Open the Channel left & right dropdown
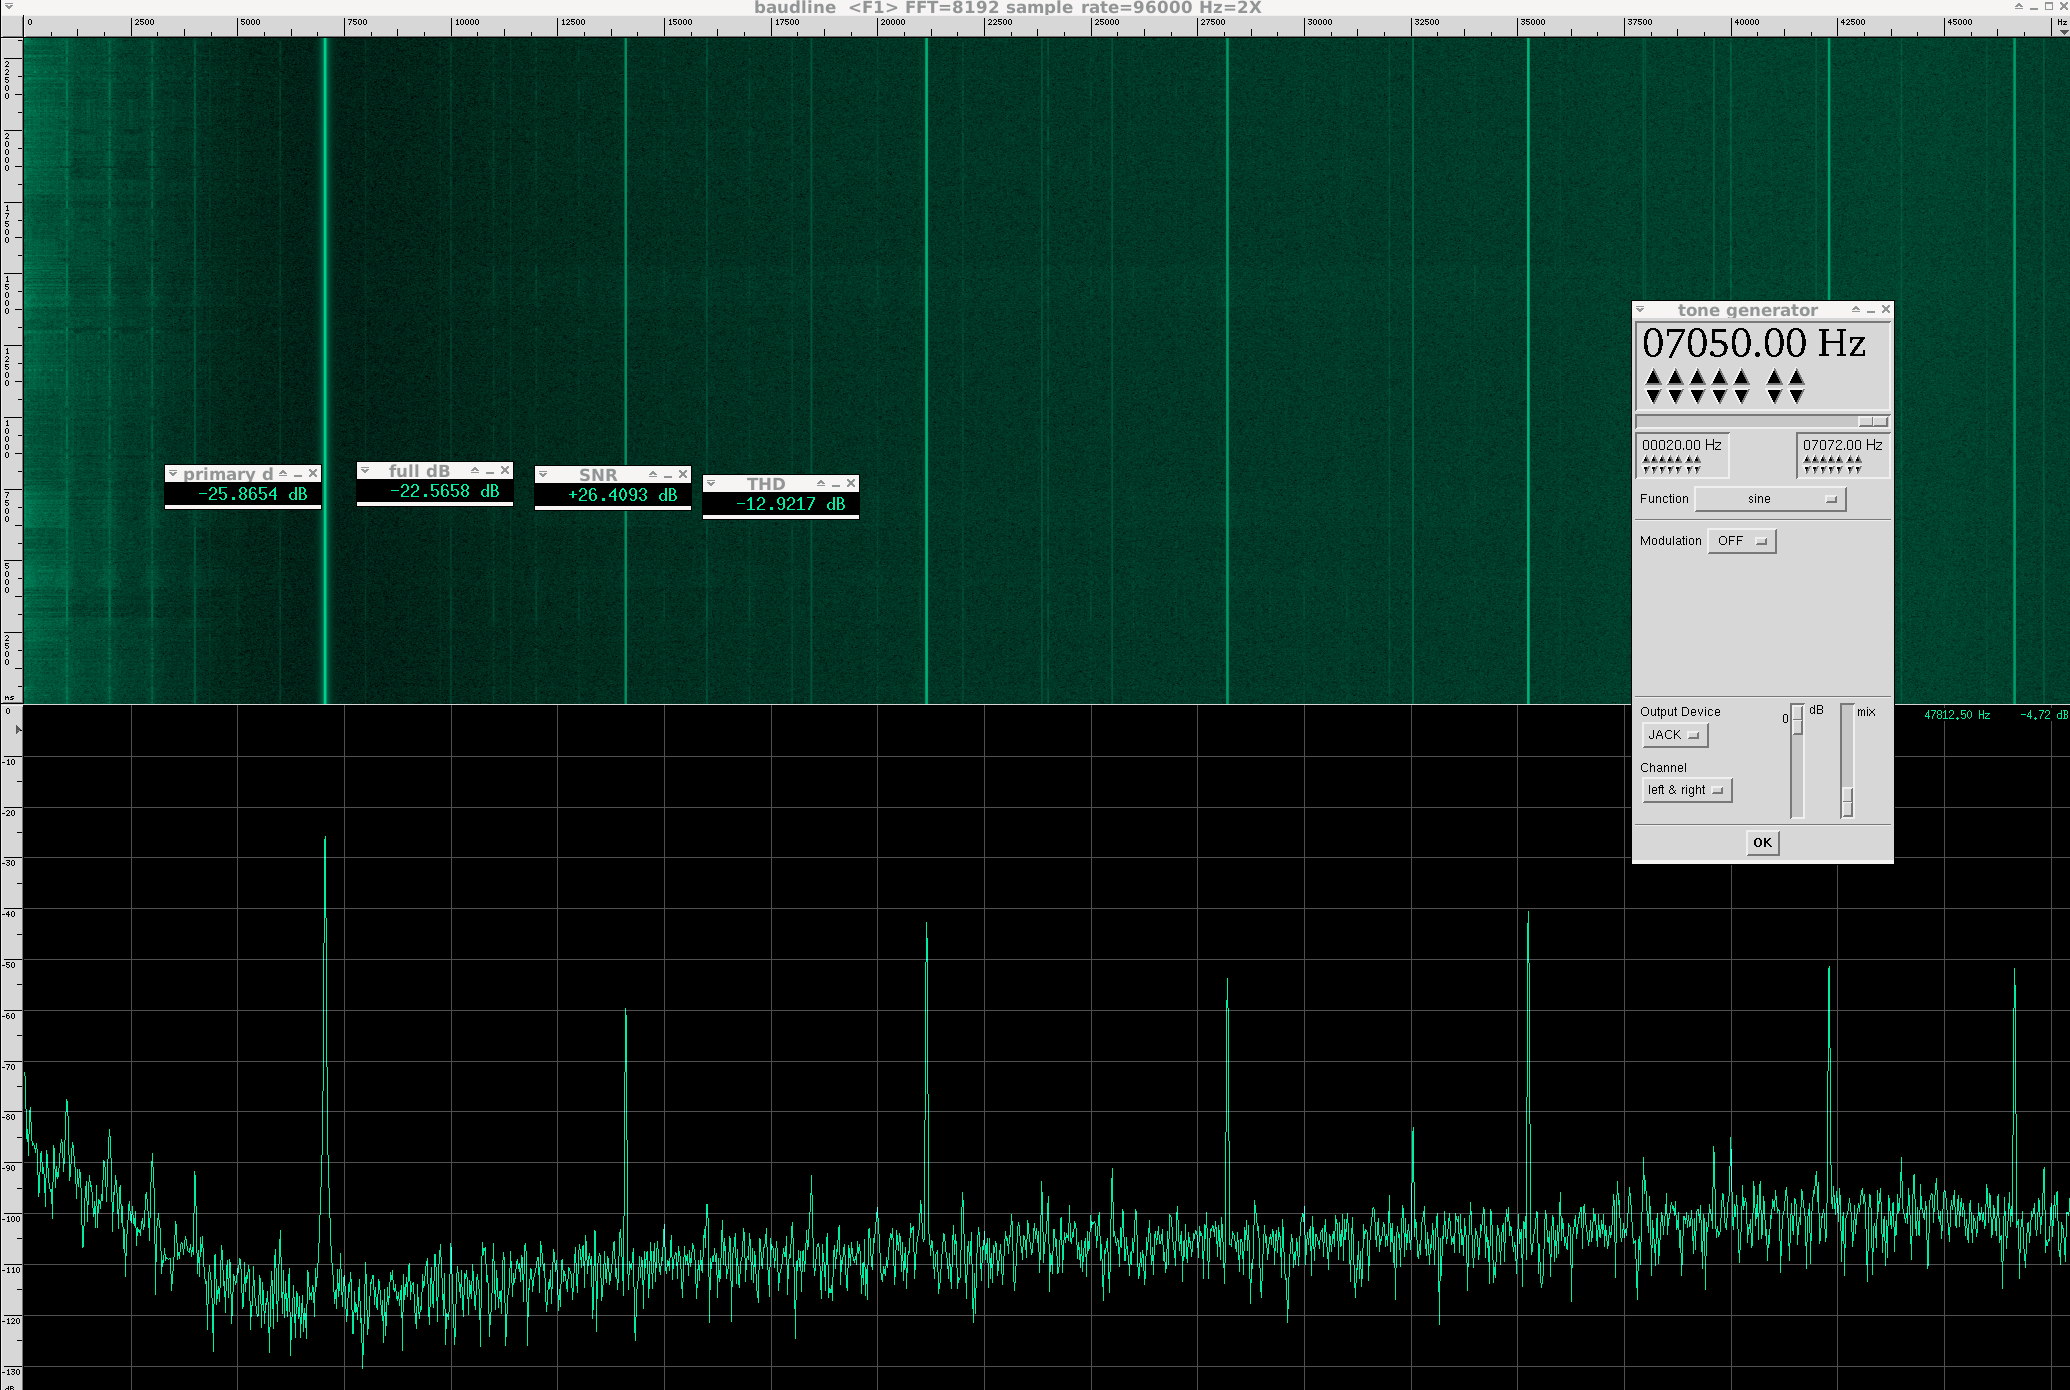The image size is (2070, 1390). [1686, 790]
